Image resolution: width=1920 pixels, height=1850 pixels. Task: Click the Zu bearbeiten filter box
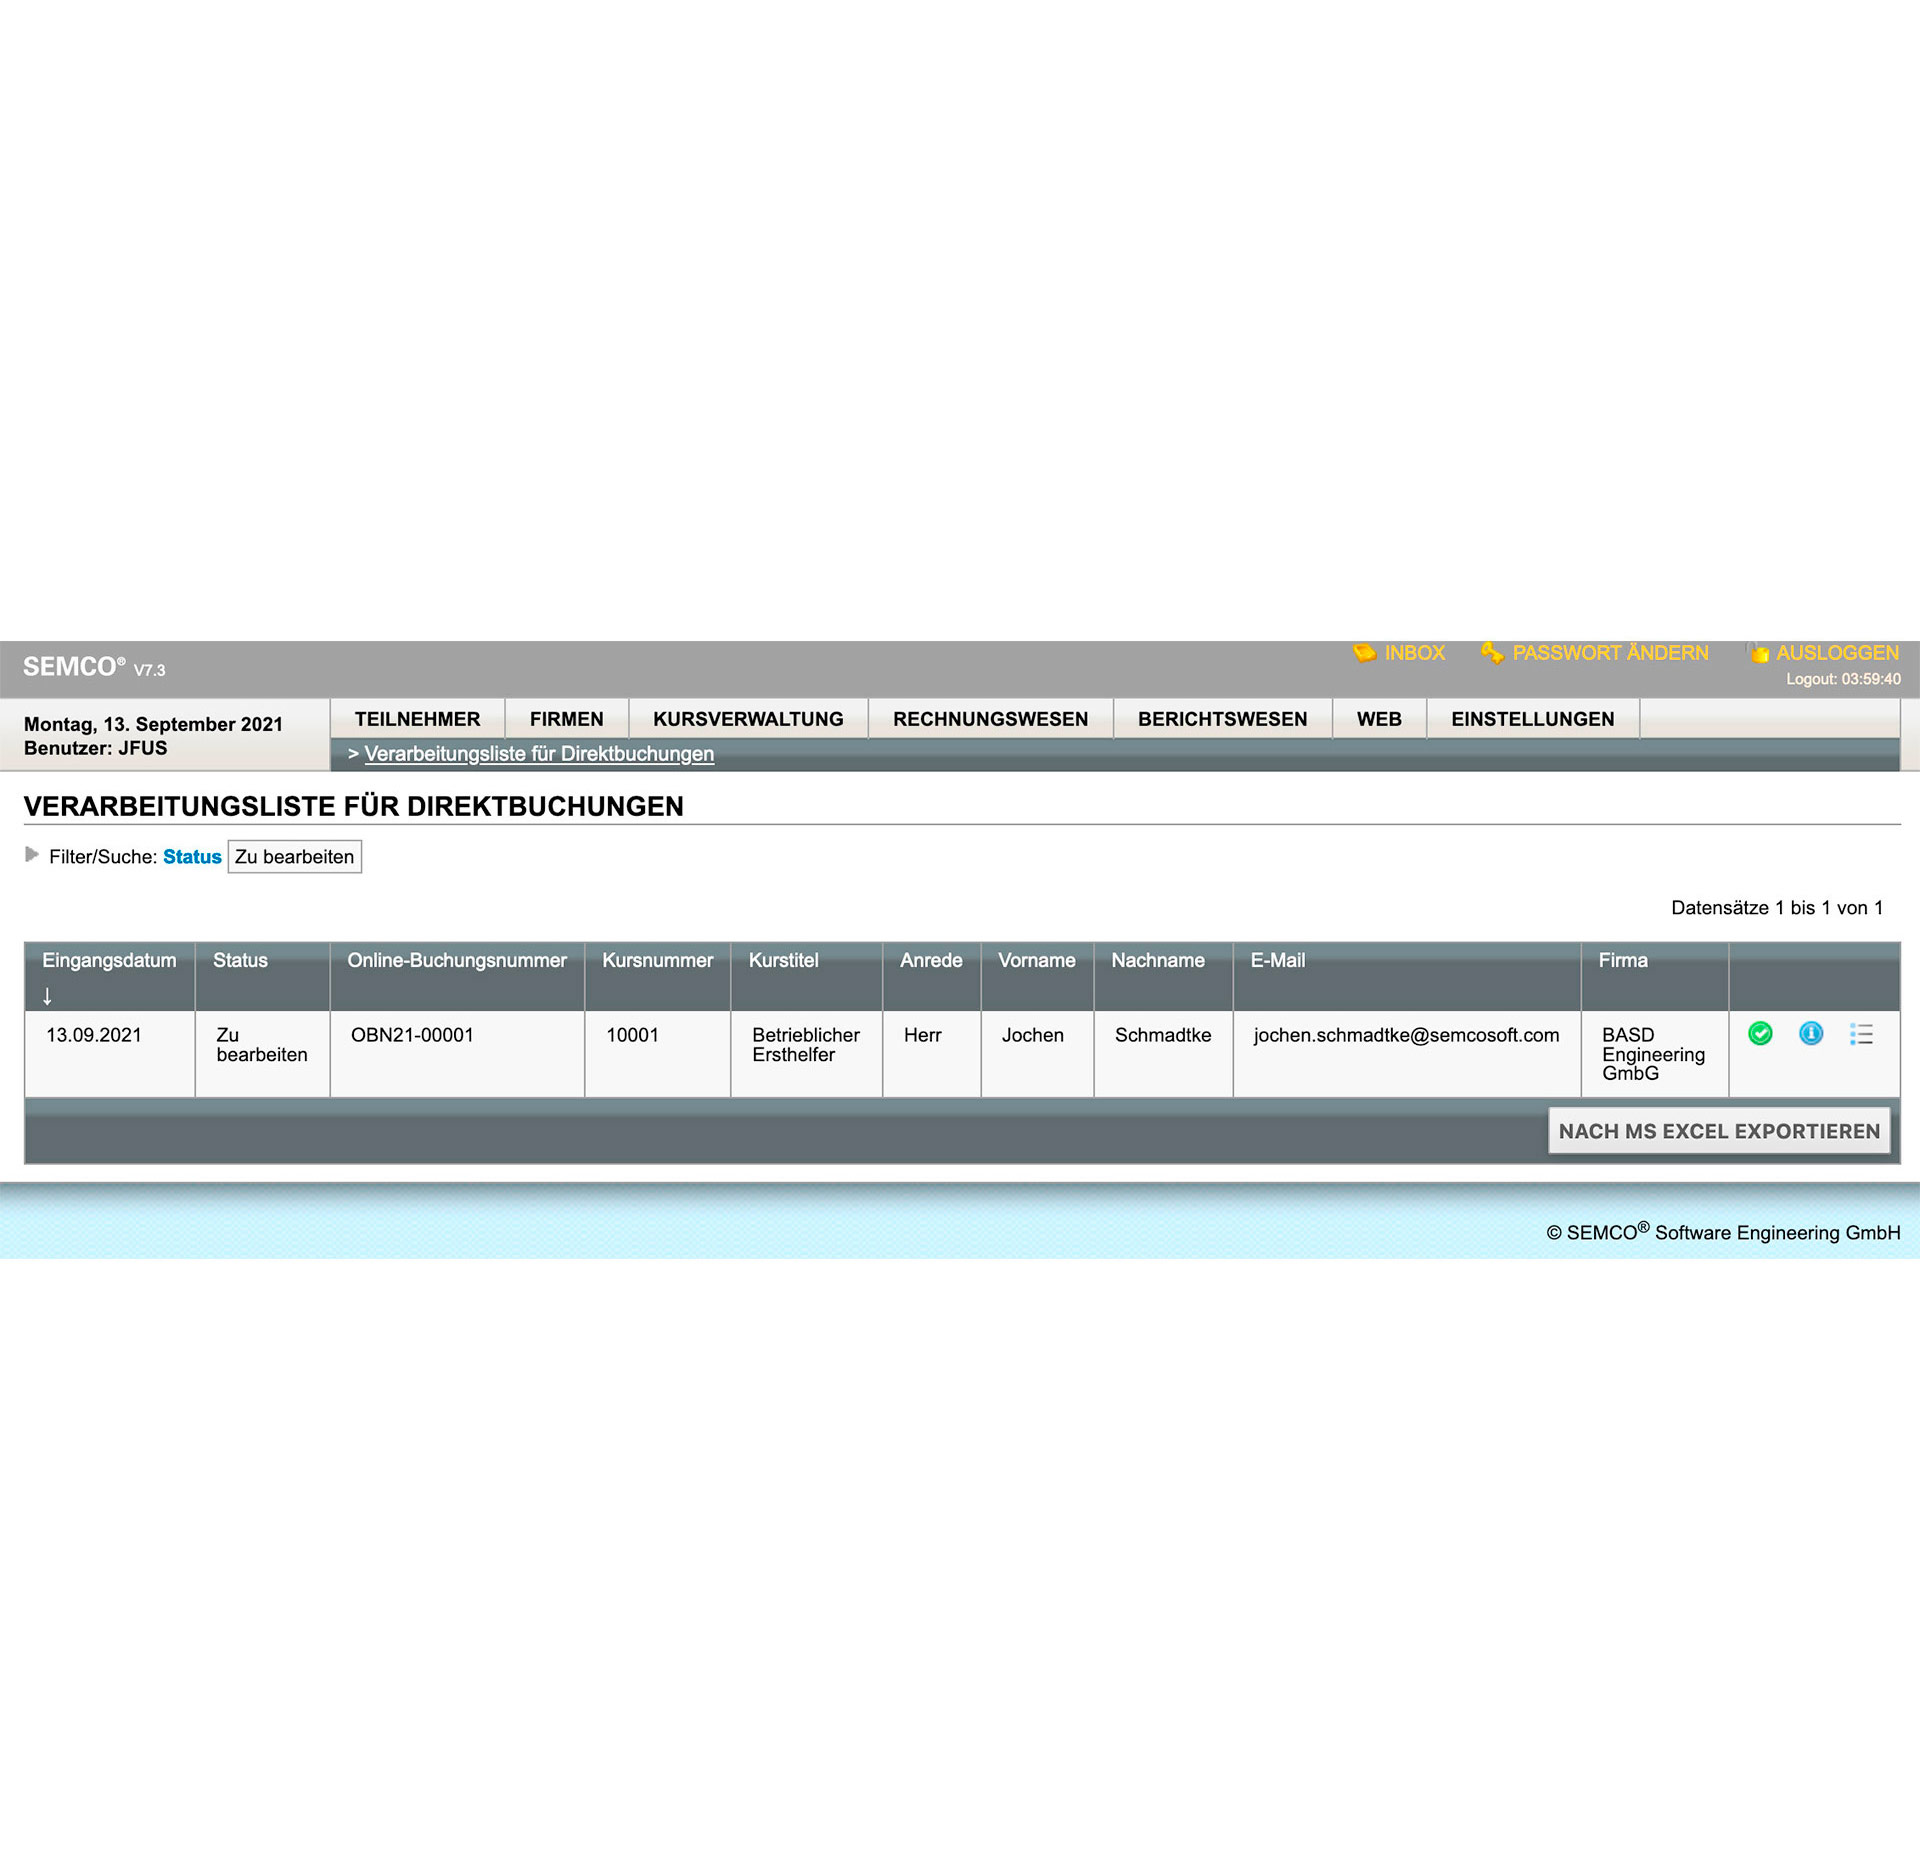point(295,857)
